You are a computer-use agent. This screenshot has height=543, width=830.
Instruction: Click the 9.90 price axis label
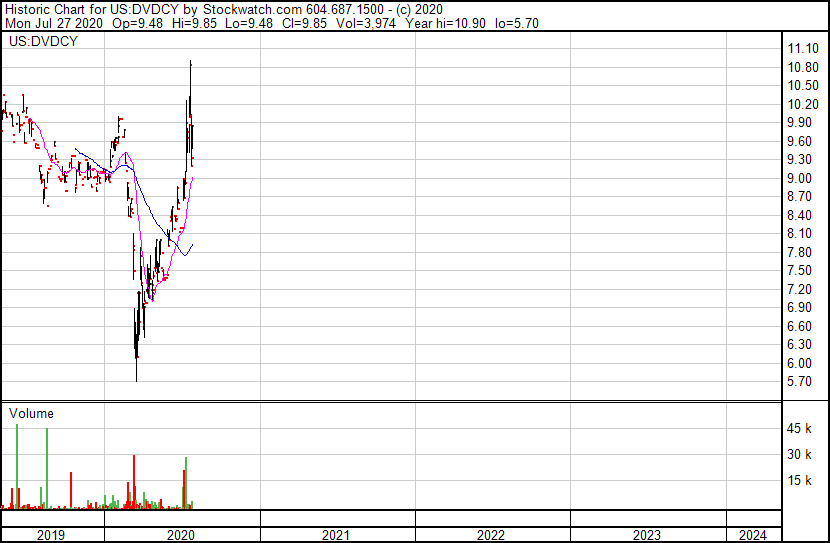[x=799, y=122]
